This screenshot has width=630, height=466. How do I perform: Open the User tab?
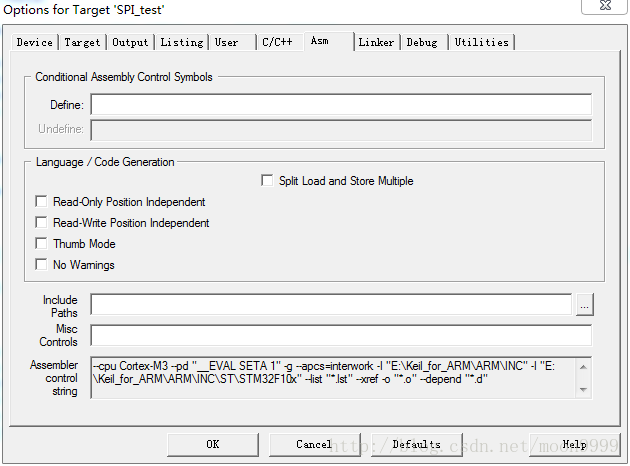click(232, 42)
